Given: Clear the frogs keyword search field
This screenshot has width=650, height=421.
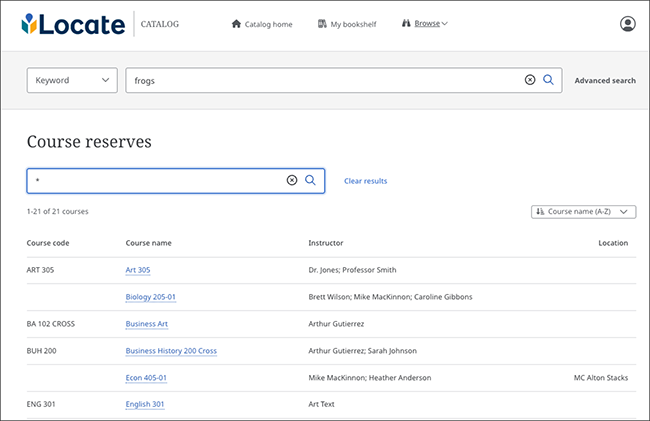Looking at the screenshot, I should point(530,80).
